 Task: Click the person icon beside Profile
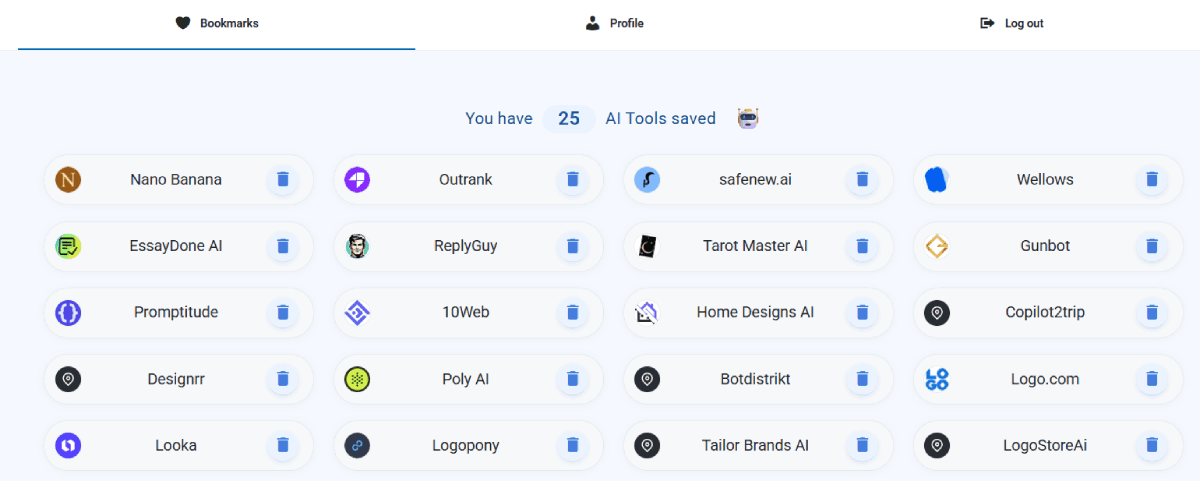point(592,24)
